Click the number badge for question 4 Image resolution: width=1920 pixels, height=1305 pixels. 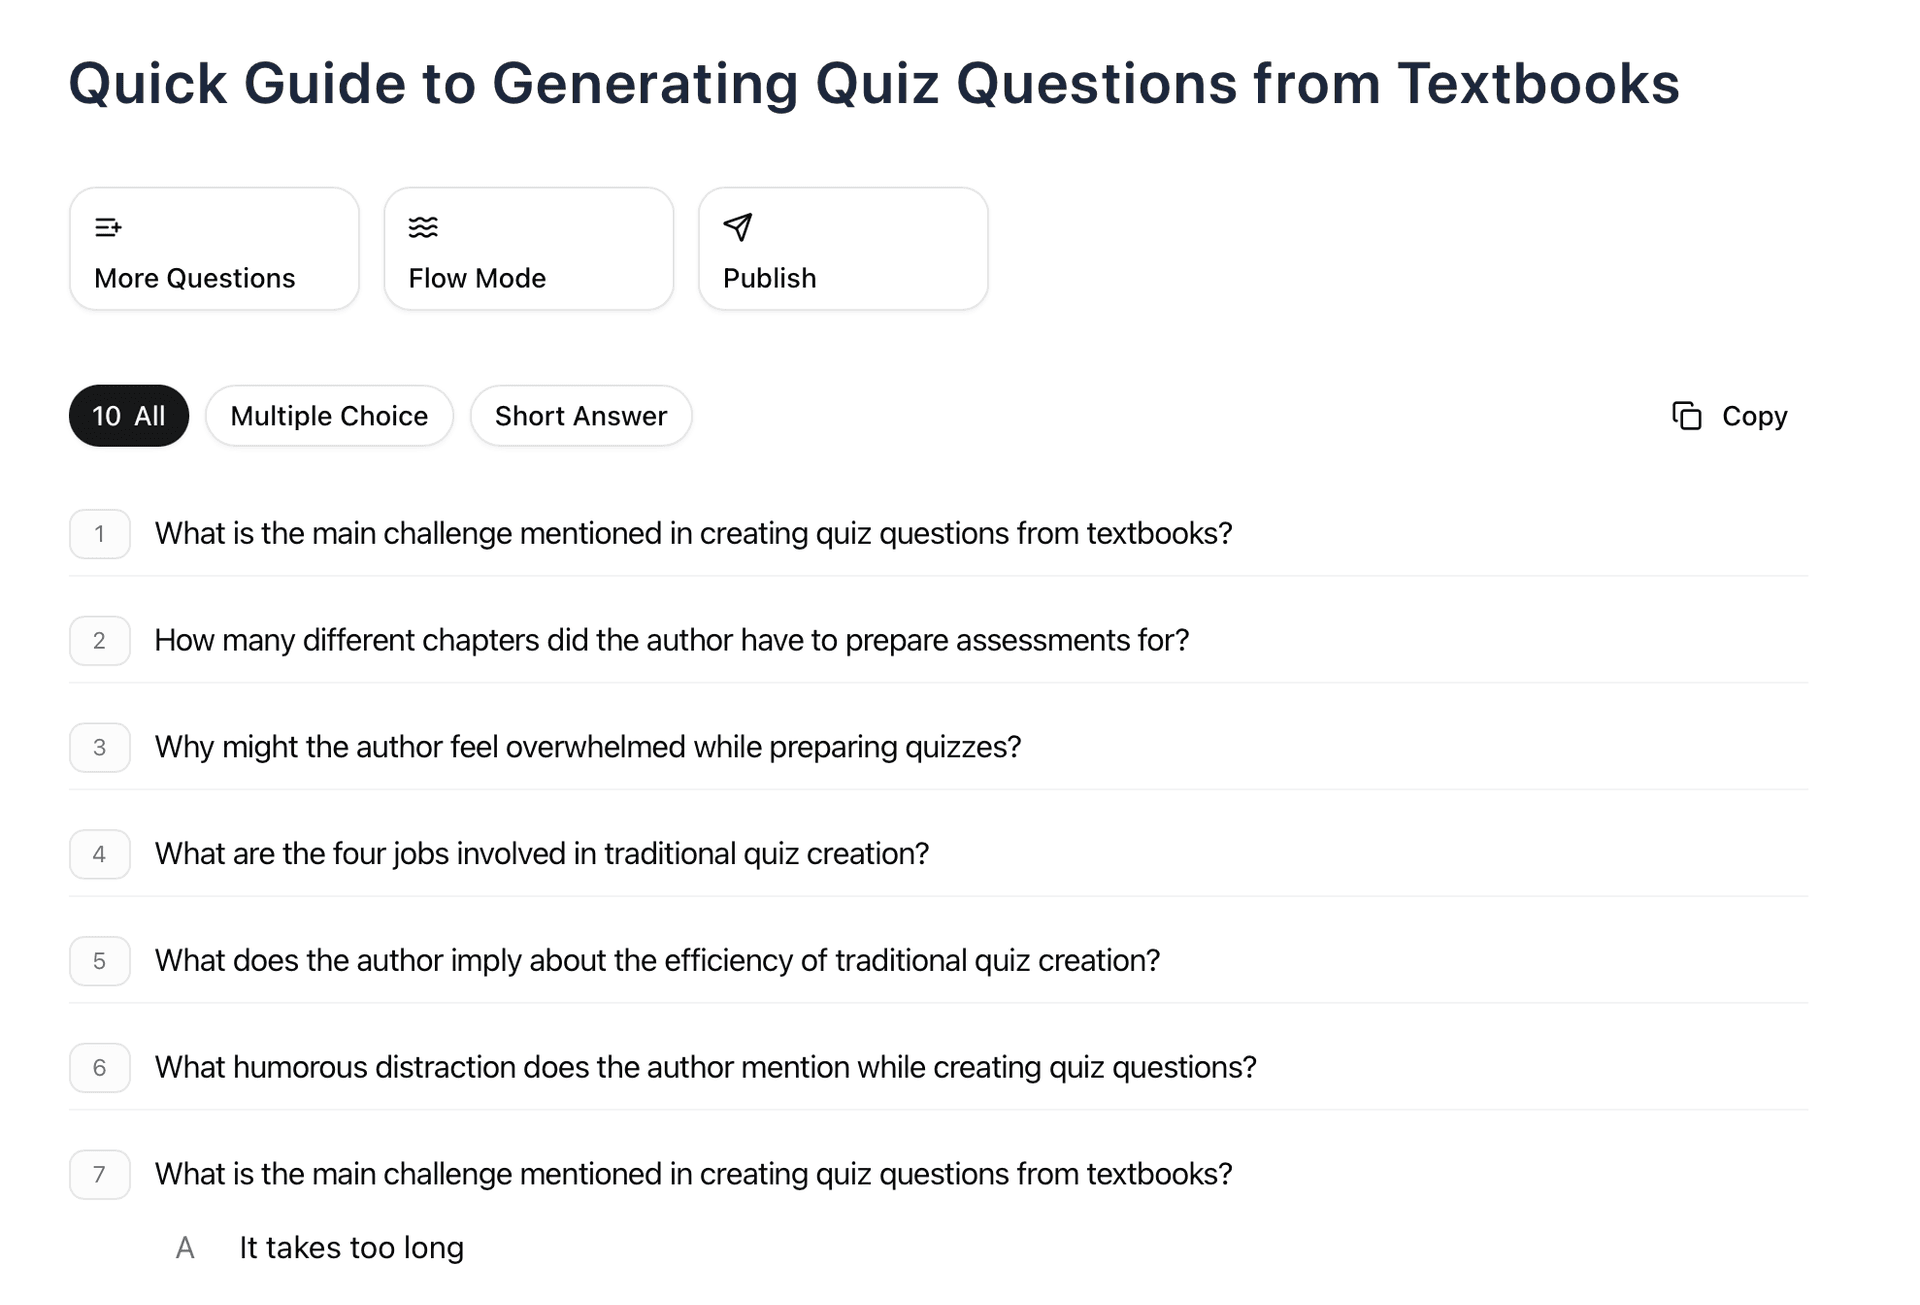pos(99,854)
